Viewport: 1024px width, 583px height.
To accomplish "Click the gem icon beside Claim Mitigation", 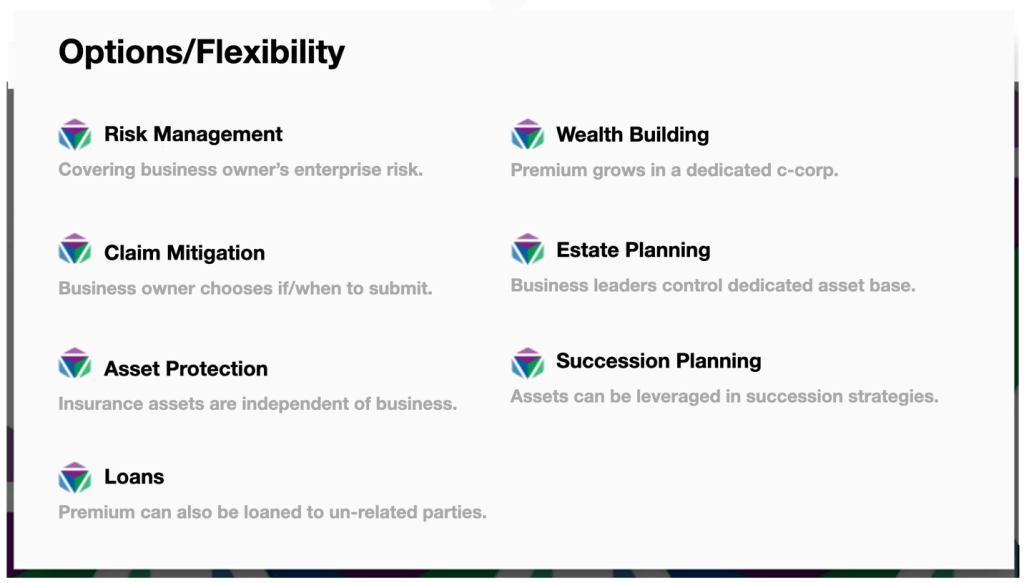I will (74, 249).
